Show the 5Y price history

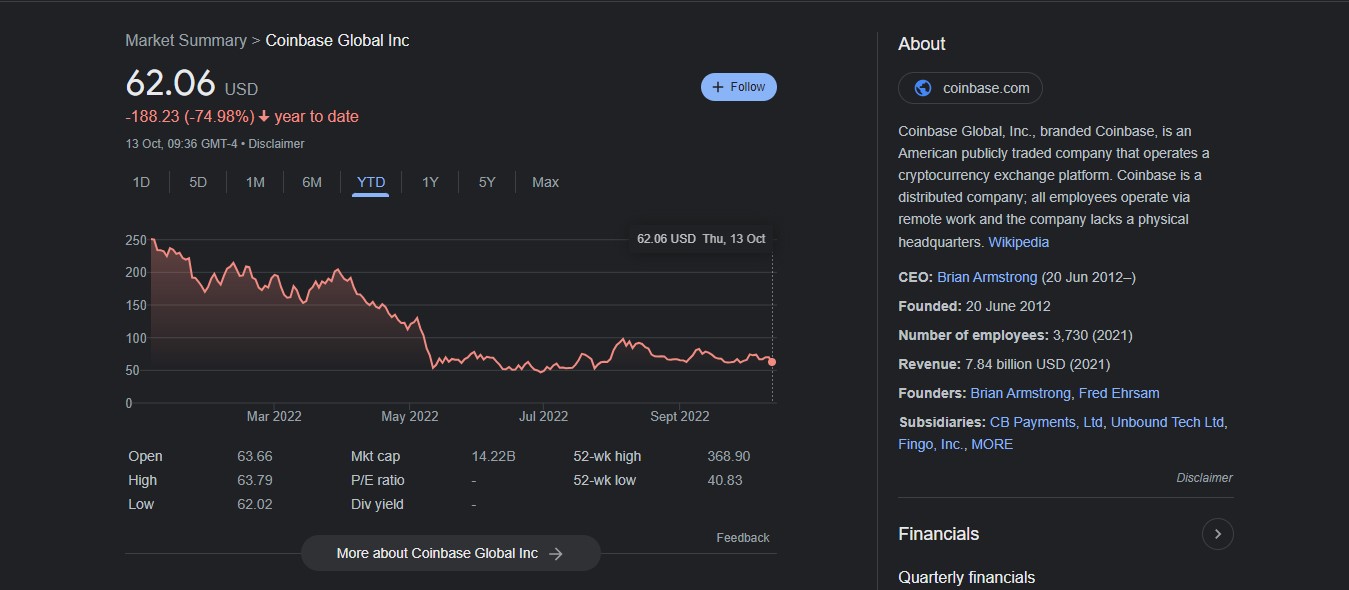487,182
